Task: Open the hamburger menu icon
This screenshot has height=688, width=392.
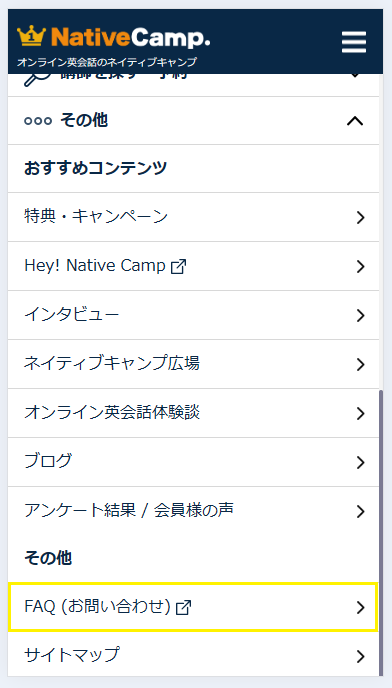Action: (x=354, y=42)
